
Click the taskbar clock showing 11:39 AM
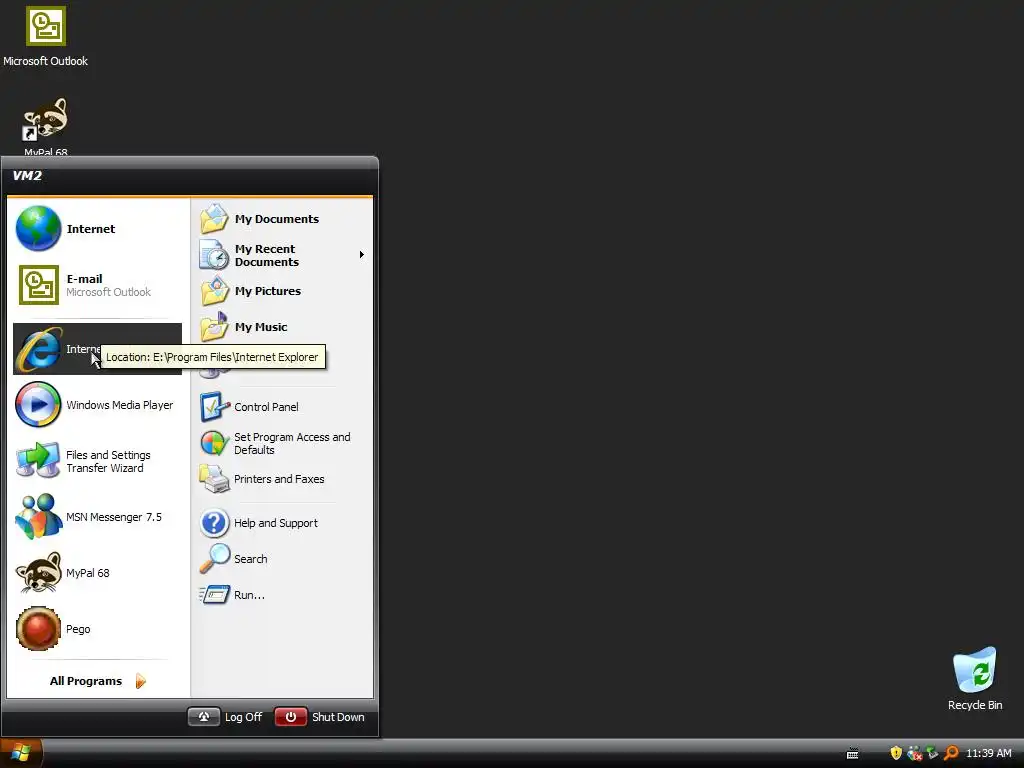[x=989, y=753]
